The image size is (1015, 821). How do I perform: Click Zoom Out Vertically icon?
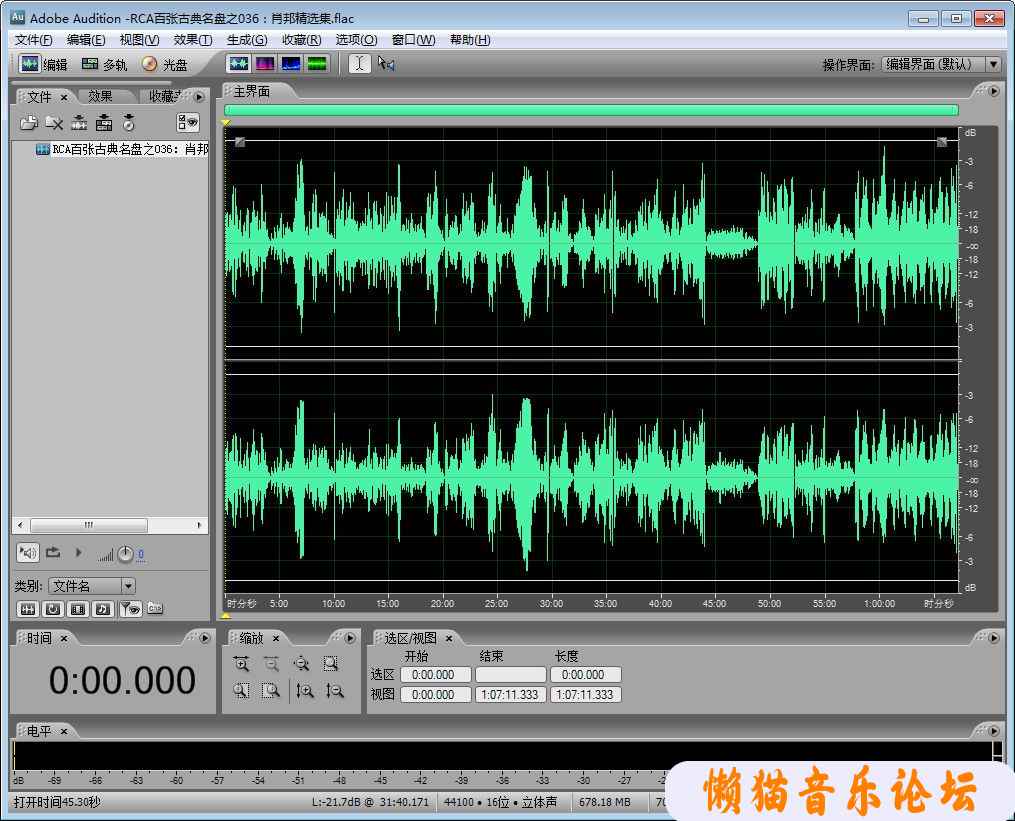tap(334, 691)
